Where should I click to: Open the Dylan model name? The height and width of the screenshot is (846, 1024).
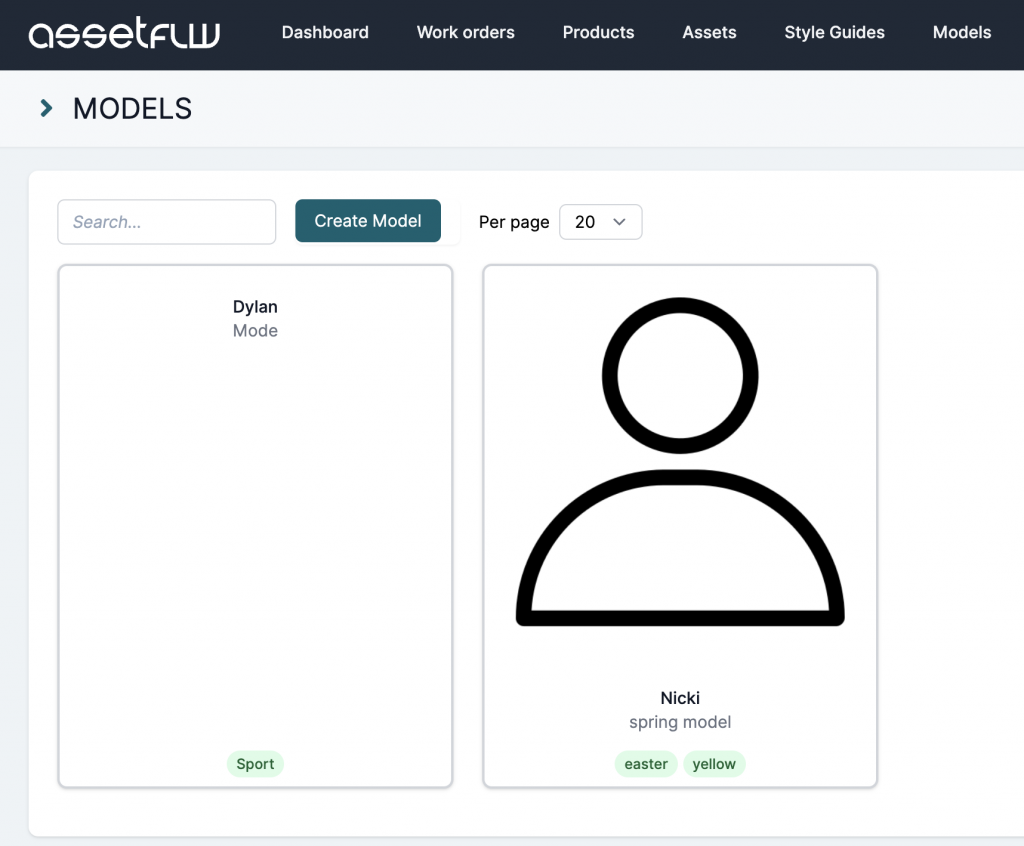pos(255,307)
